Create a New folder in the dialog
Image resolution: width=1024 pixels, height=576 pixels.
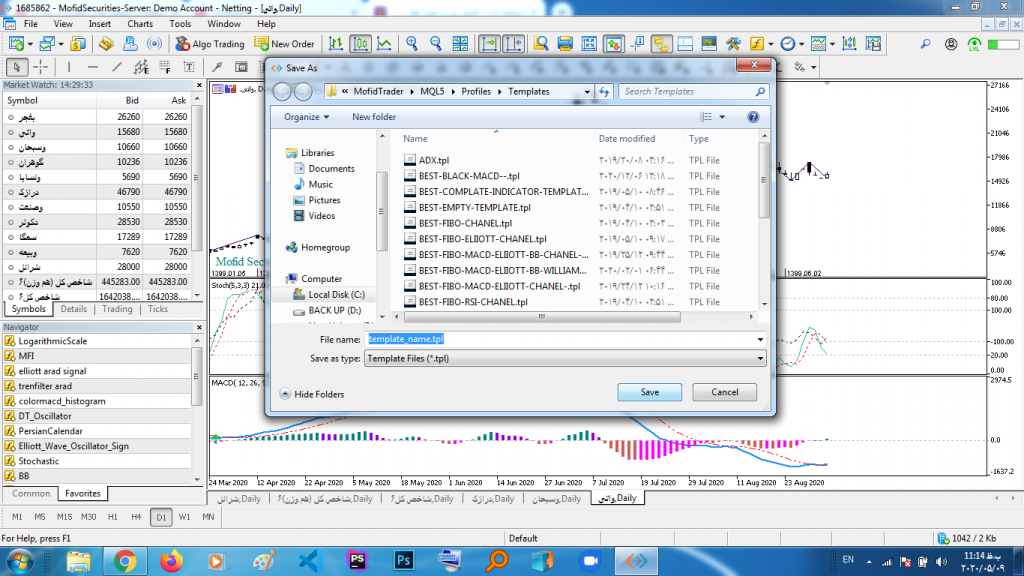pos(374,117)
